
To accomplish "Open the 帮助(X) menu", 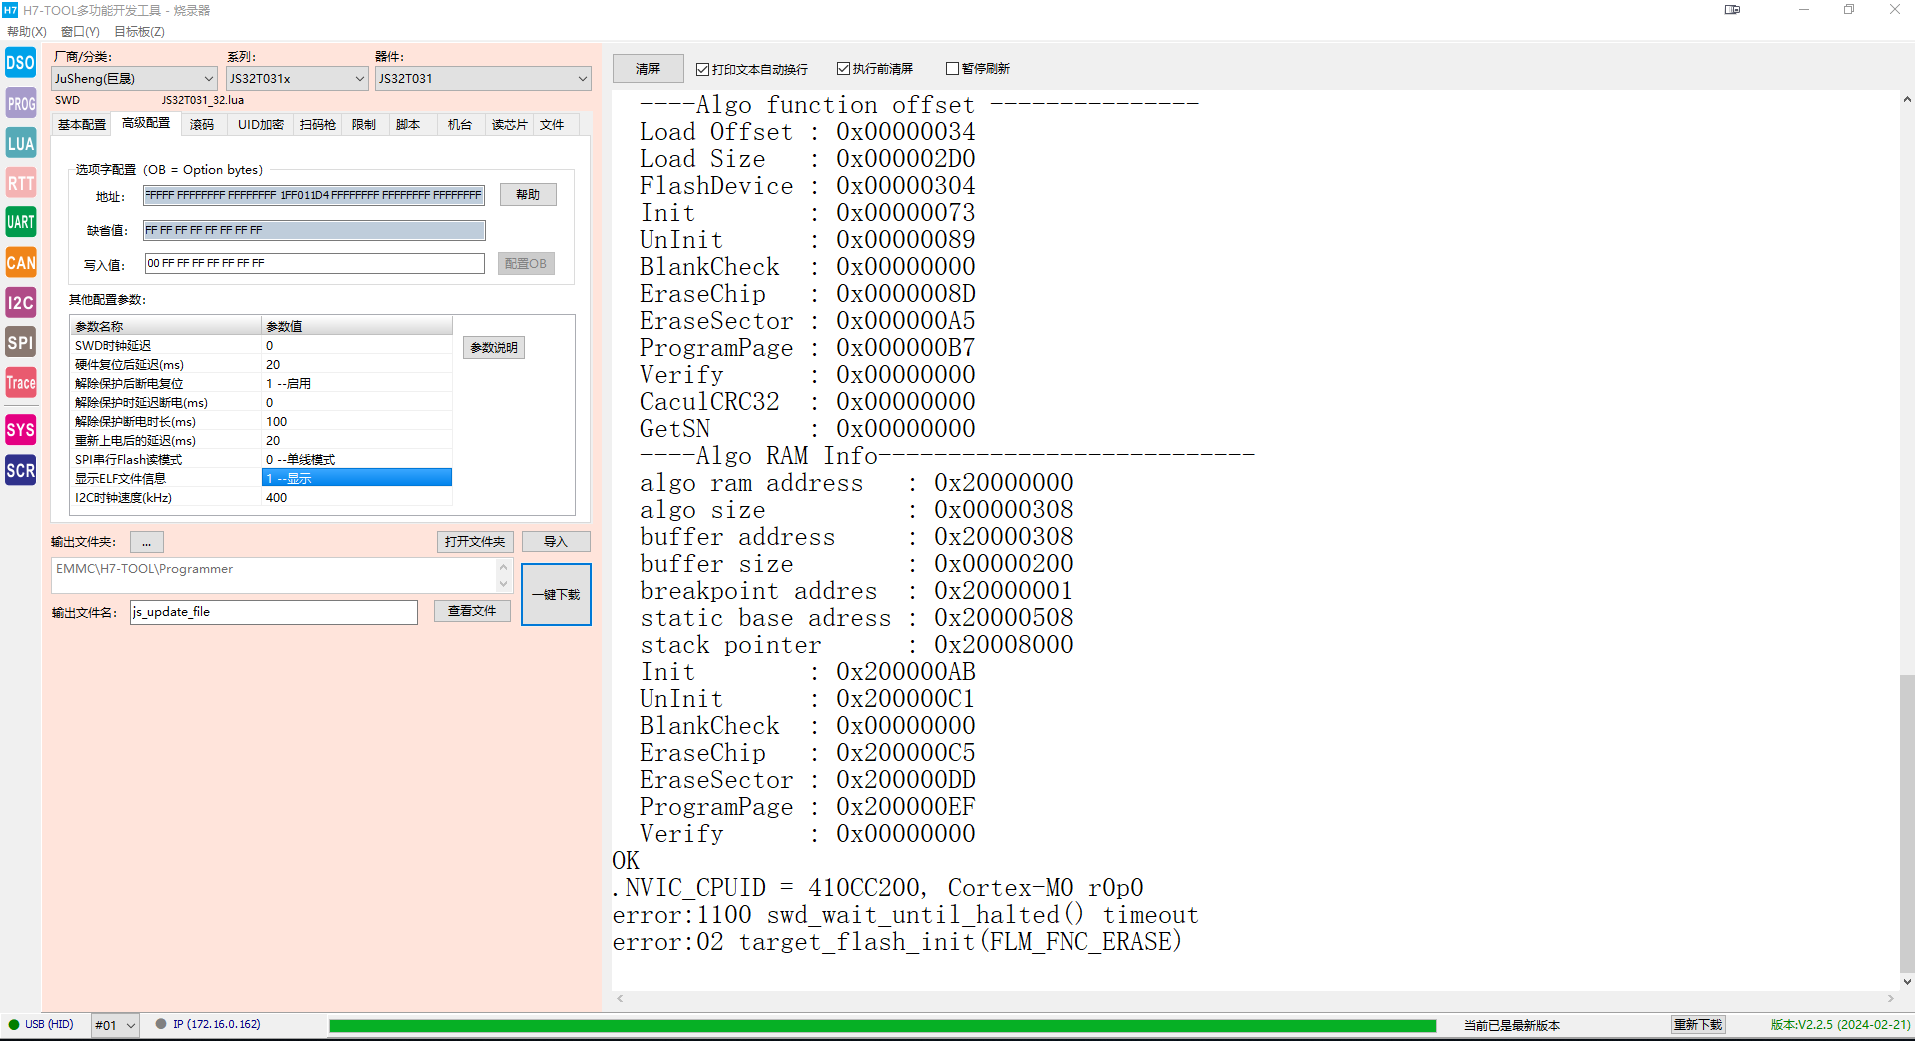I will pos(27,32).
